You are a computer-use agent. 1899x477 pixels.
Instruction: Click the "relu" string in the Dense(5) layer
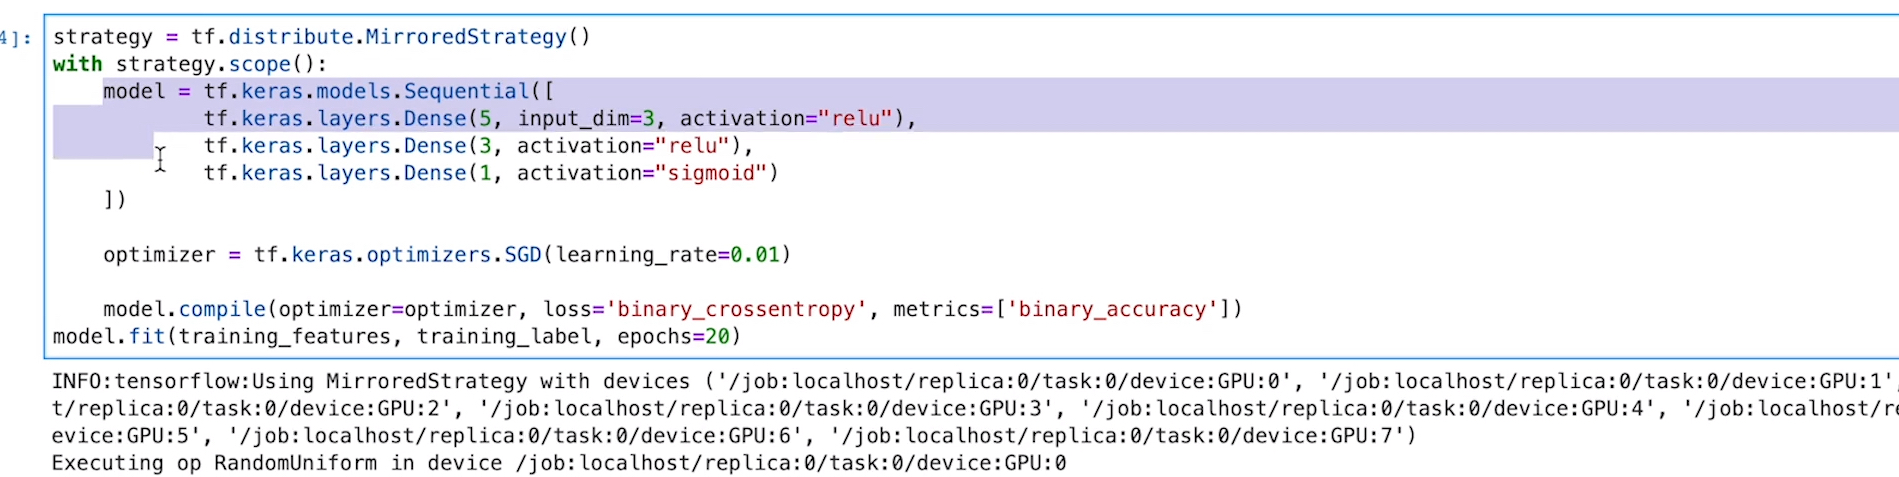click(x=855, y=119)
